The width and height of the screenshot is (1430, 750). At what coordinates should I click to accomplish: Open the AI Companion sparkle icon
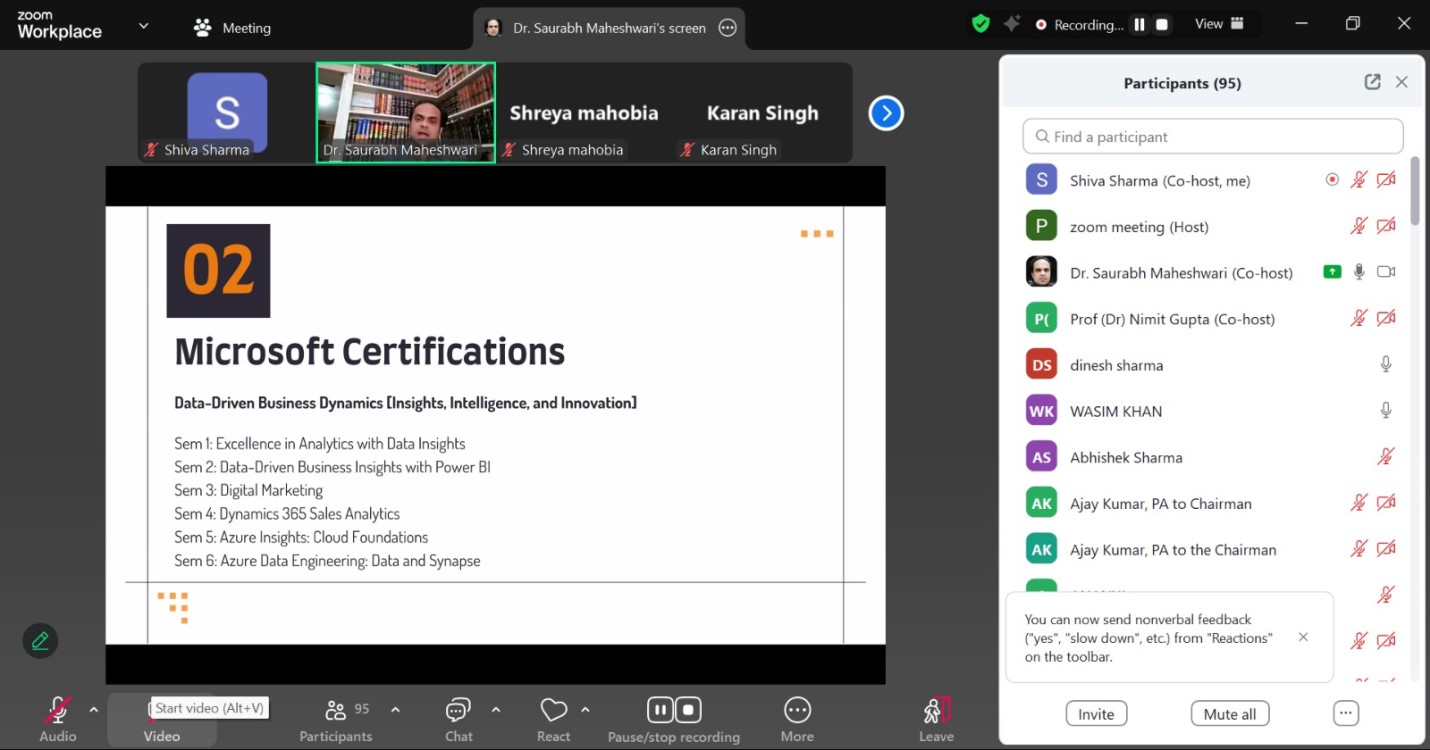[x=1011, y=24]
